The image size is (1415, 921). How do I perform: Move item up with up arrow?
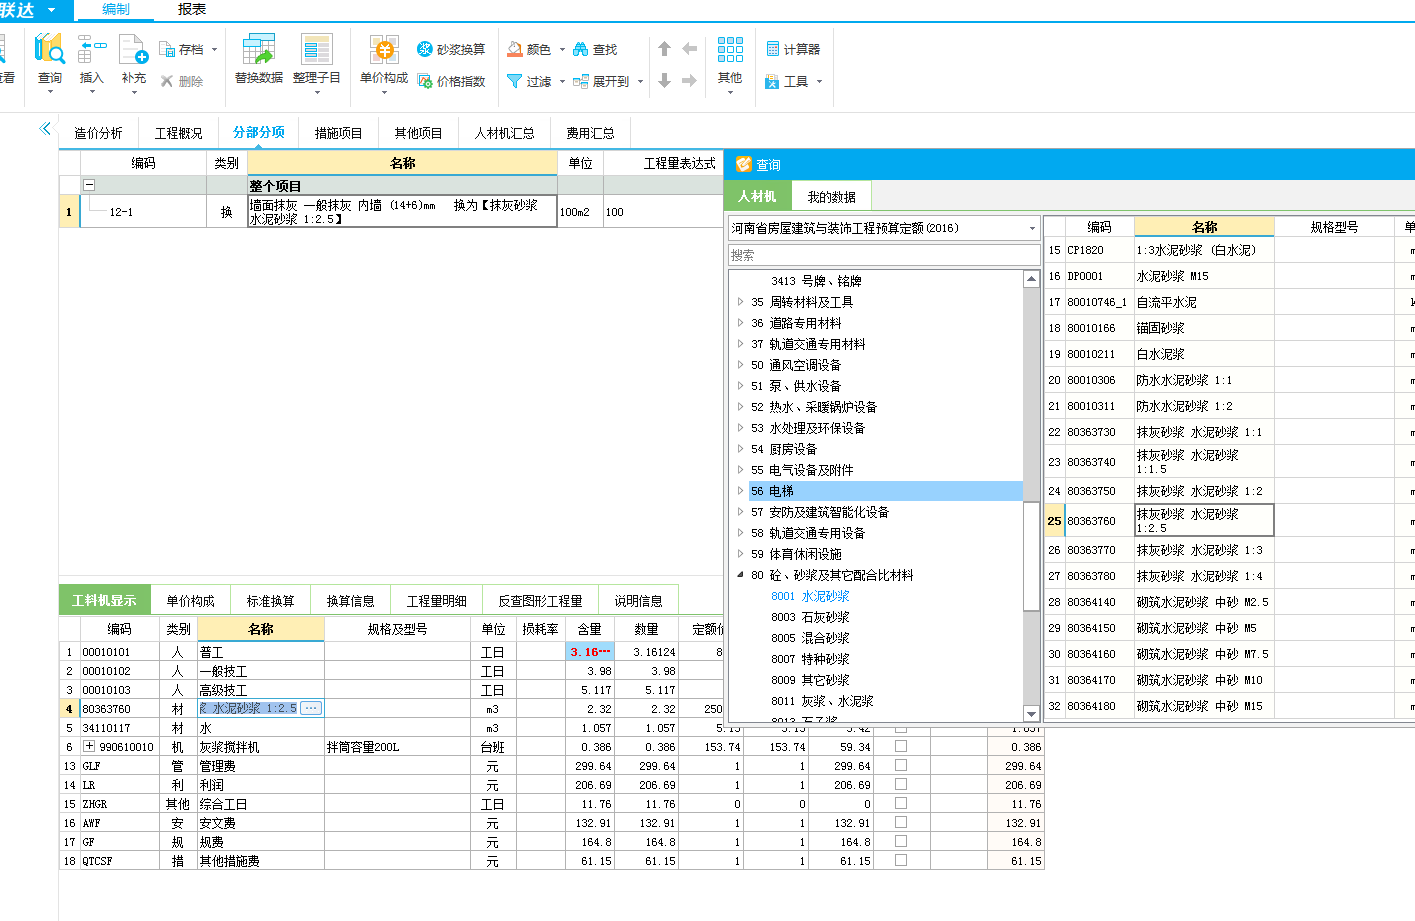click(664, 48)
